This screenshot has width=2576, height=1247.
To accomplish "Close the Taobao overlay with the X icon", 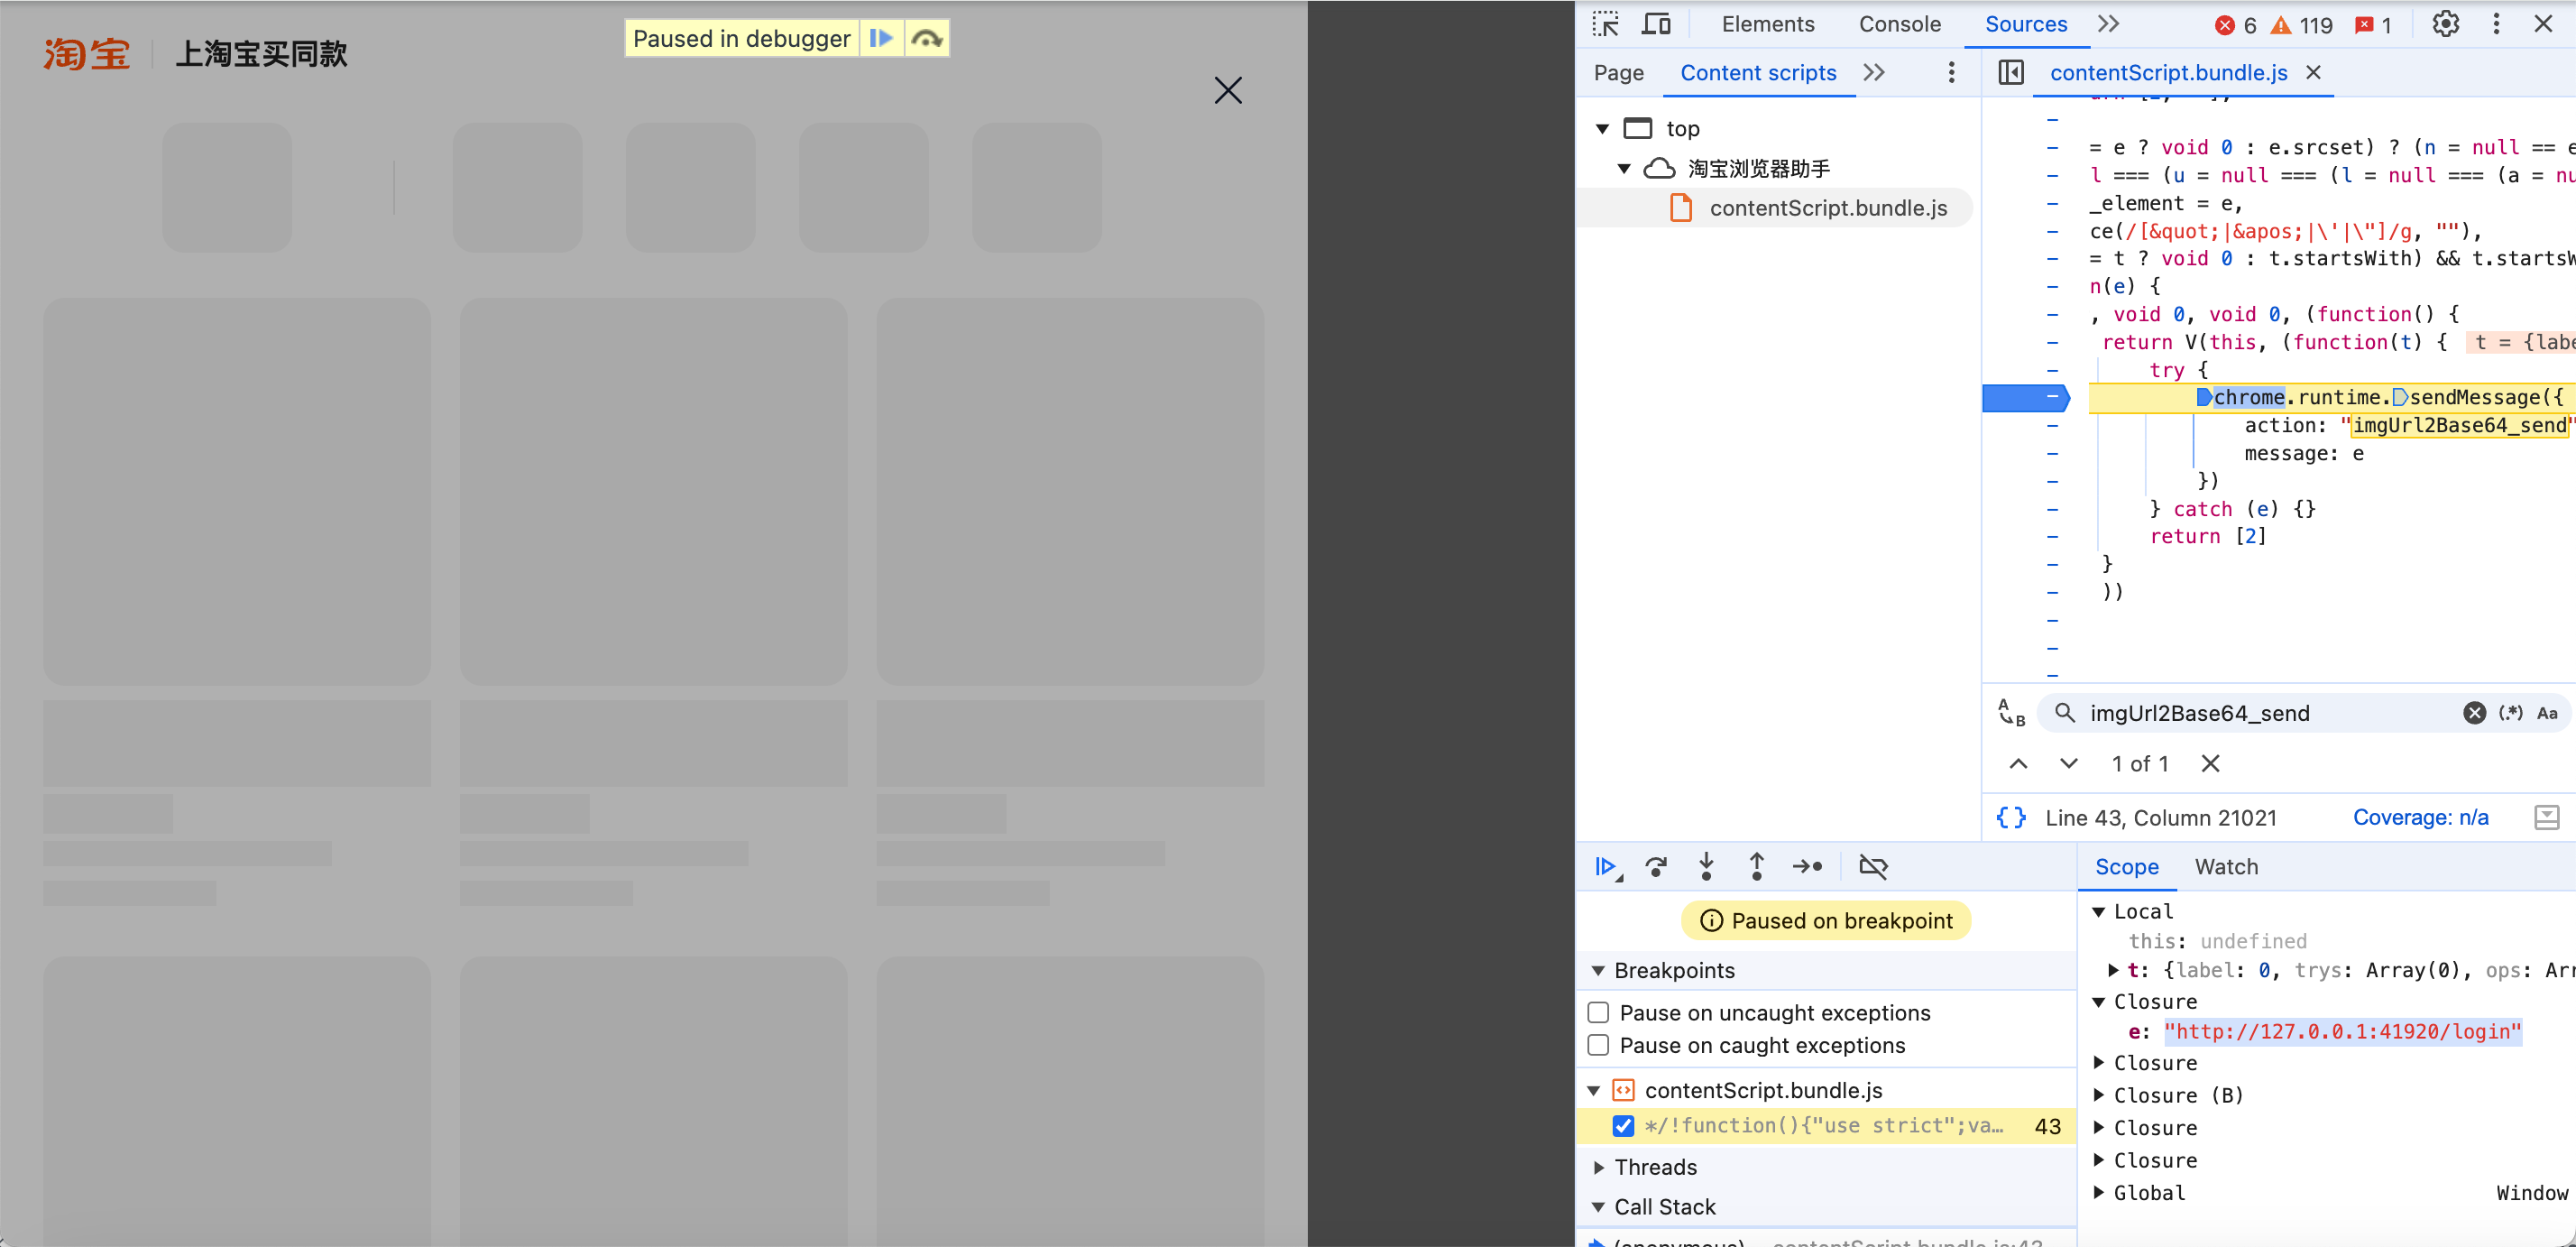I will [1228, 90].
